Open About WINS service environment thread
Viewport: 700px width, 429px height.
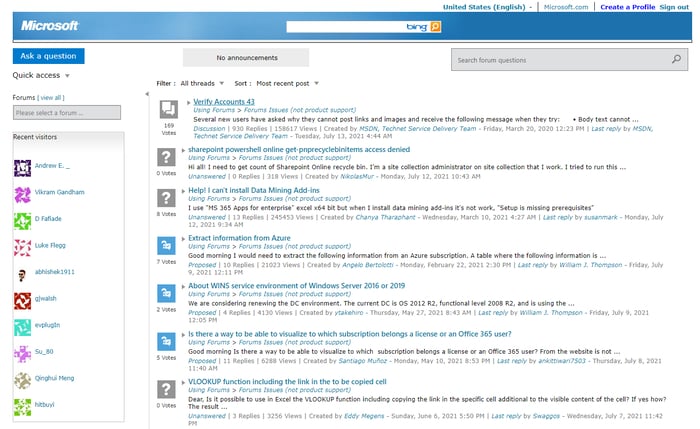point(296,286)
